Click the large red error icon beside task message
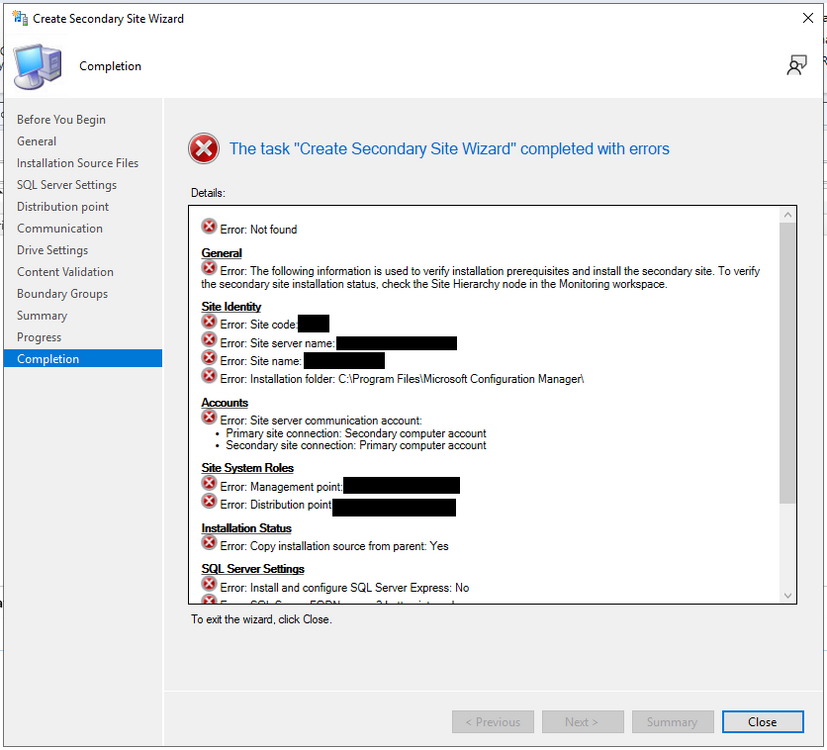 (204, 149)
